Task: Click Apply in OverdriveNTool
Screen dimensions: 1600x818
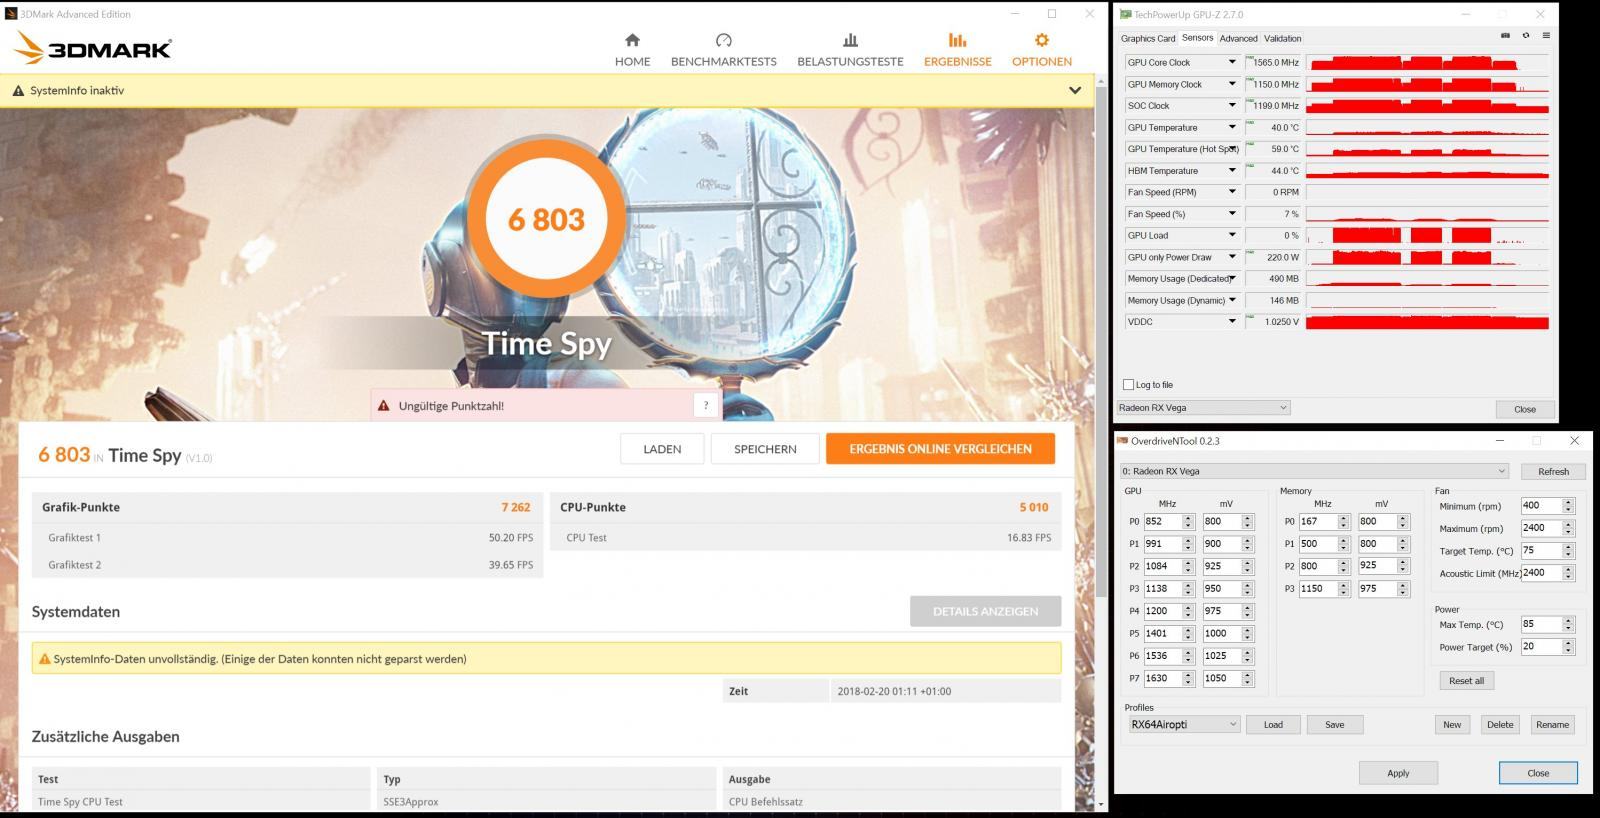Action: [1398, 773]
